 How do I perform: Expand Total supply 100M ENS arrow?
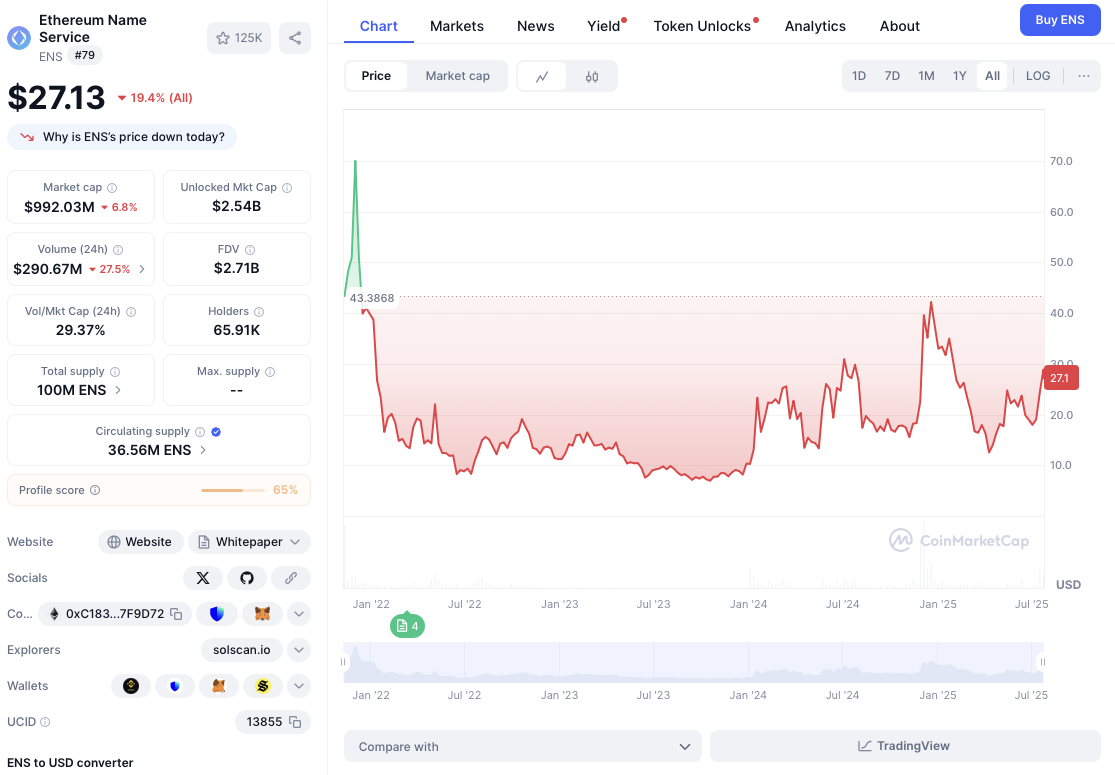coord(118,390)
